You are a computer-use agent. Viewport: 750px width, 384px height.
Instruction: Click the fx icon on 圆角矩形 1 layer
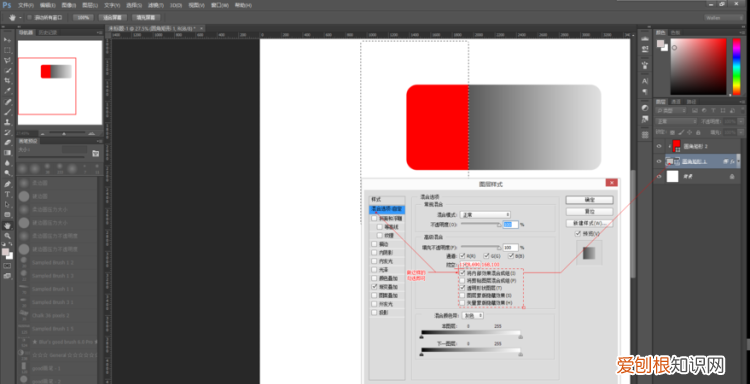tap(732, 162)
